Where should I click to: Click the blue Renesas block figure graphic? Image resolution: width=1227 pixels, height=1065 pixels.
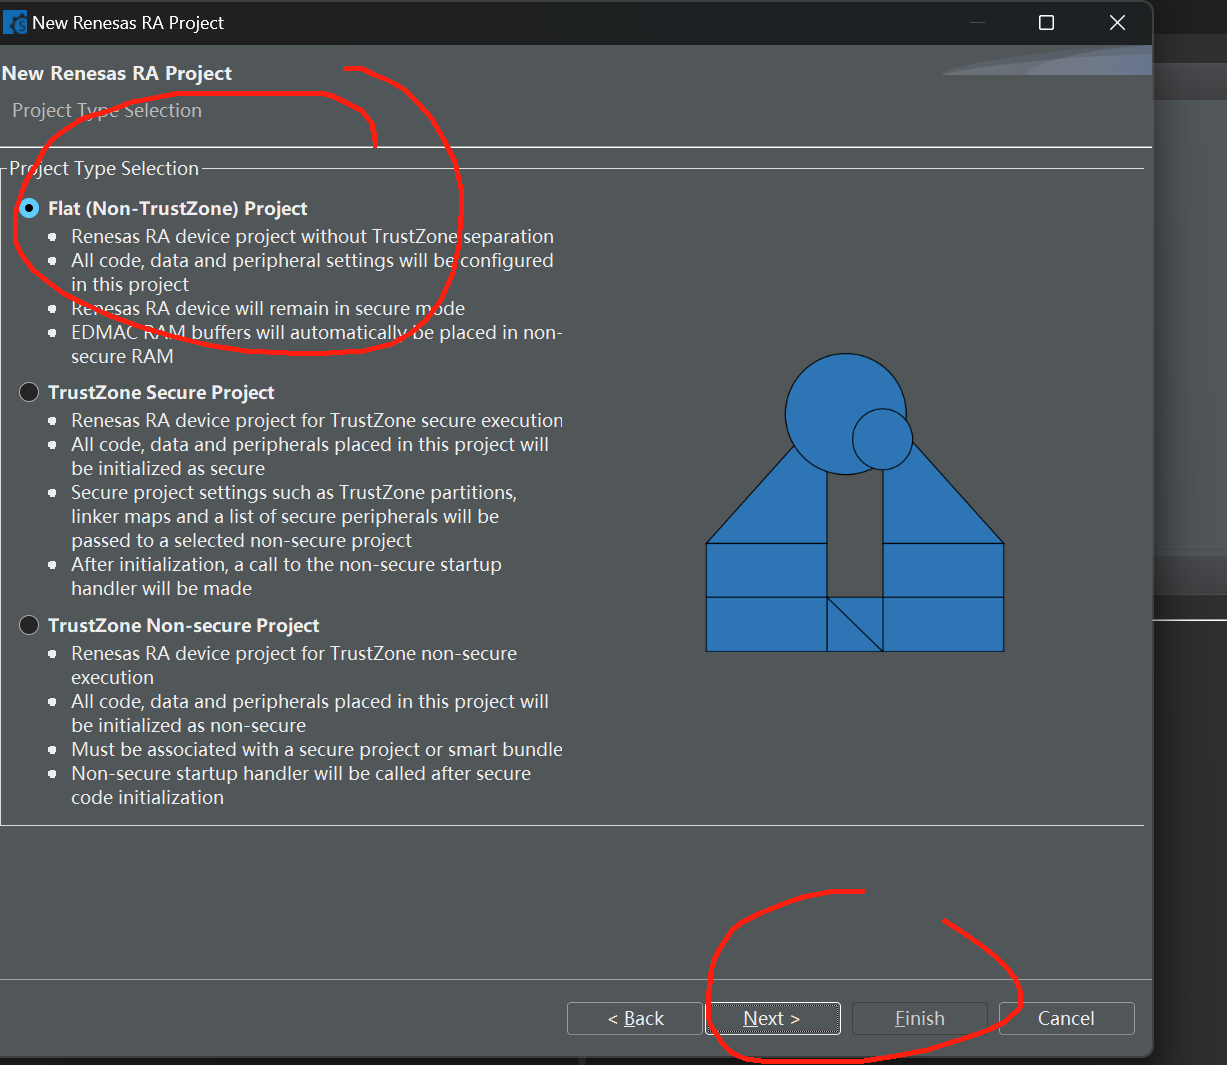click(855, 503)
